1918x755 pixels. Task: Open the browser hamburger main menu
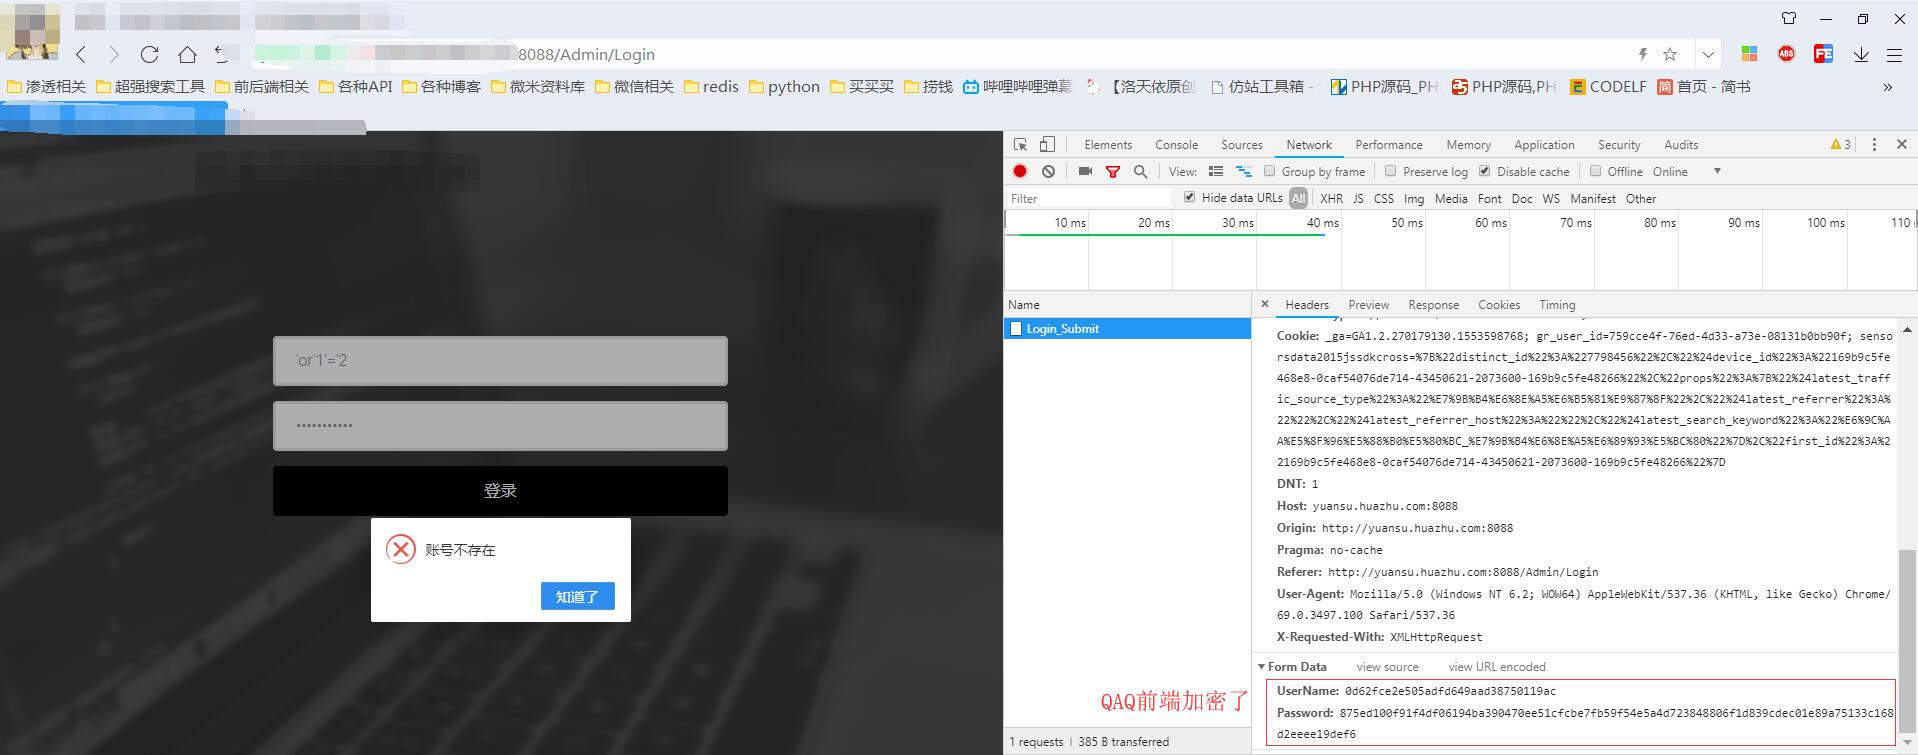click(x=1894, y=54)
